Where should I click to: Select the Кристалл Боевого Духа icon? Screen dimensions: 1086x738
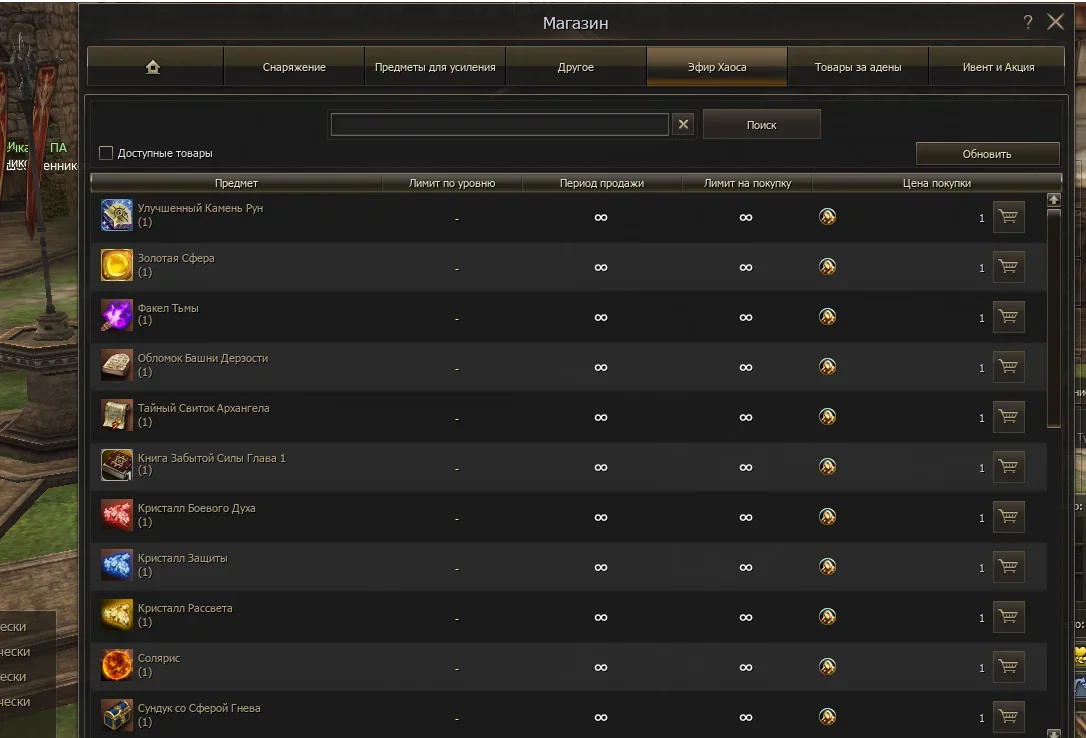click(x=116, y=515)
